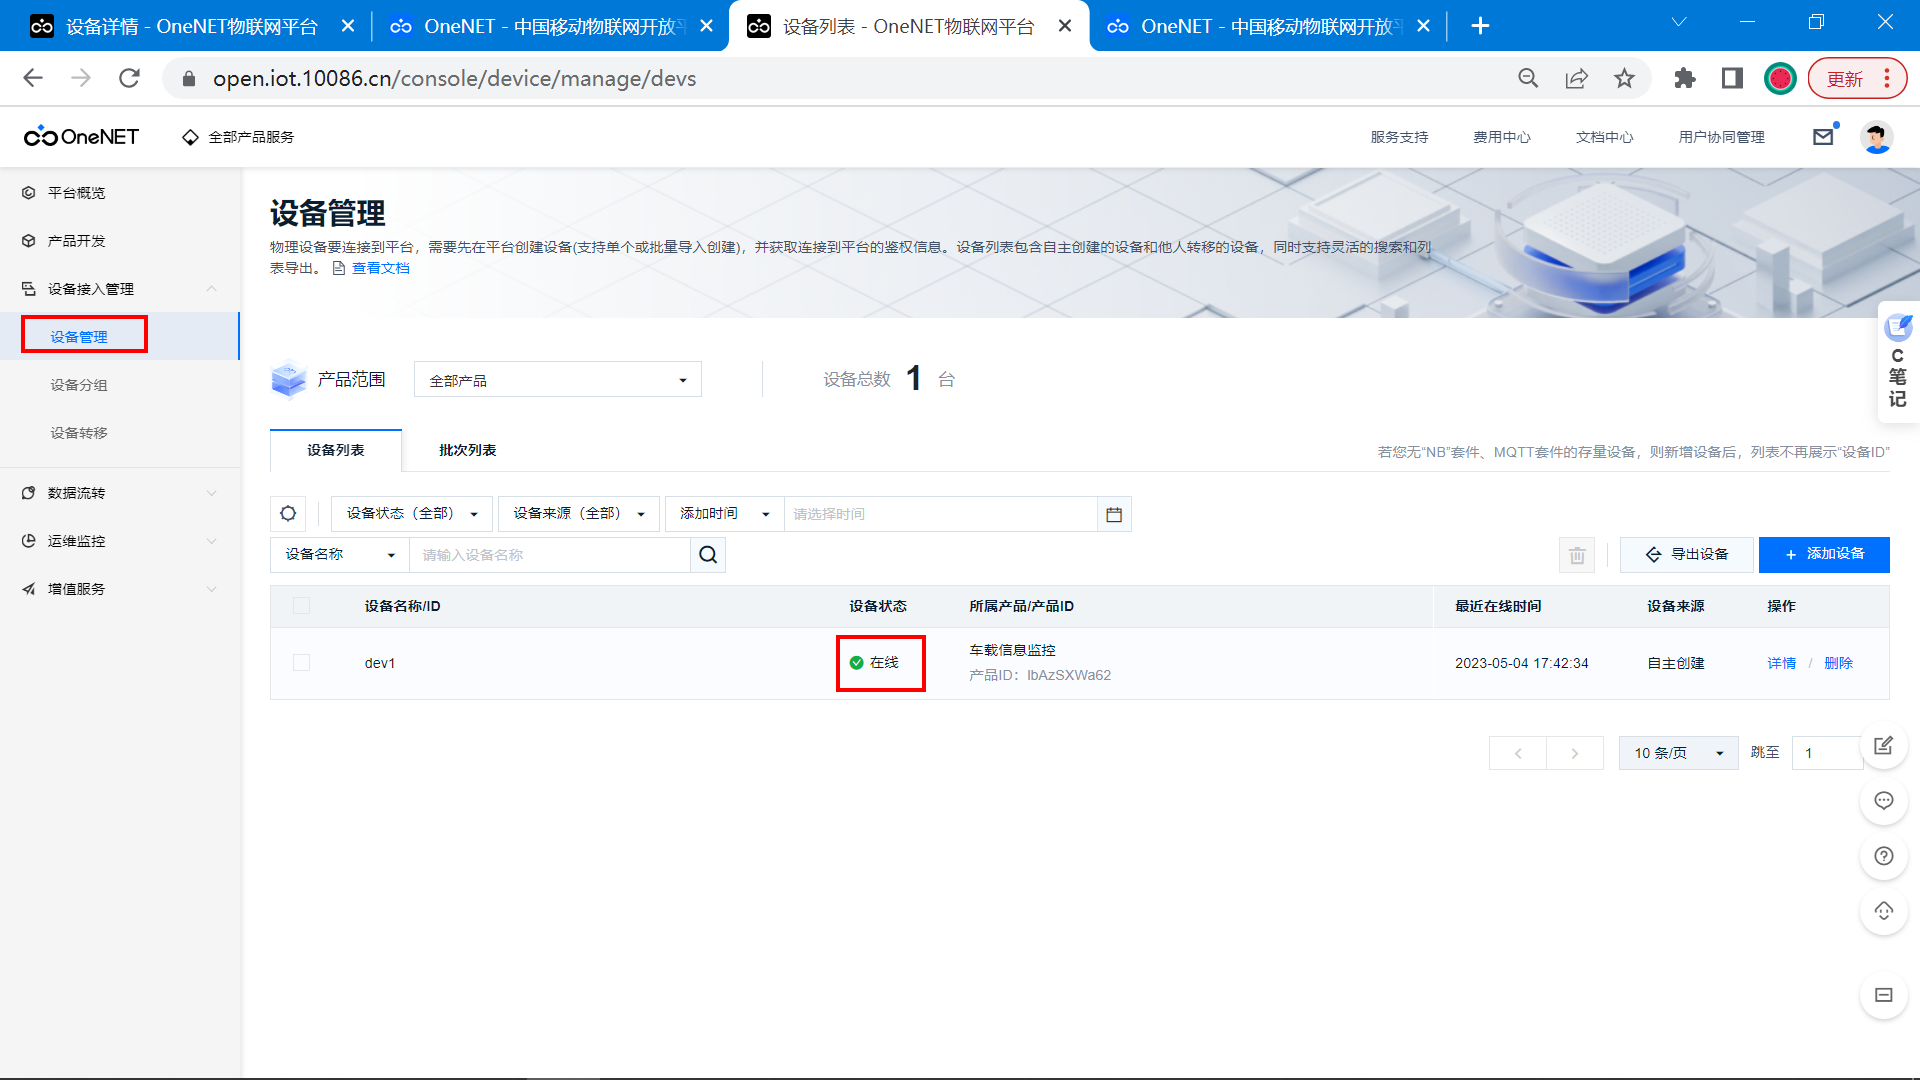
Task: Open the 详情 link for dev1
Action: pyautogui.click(x=1781, y=663)
